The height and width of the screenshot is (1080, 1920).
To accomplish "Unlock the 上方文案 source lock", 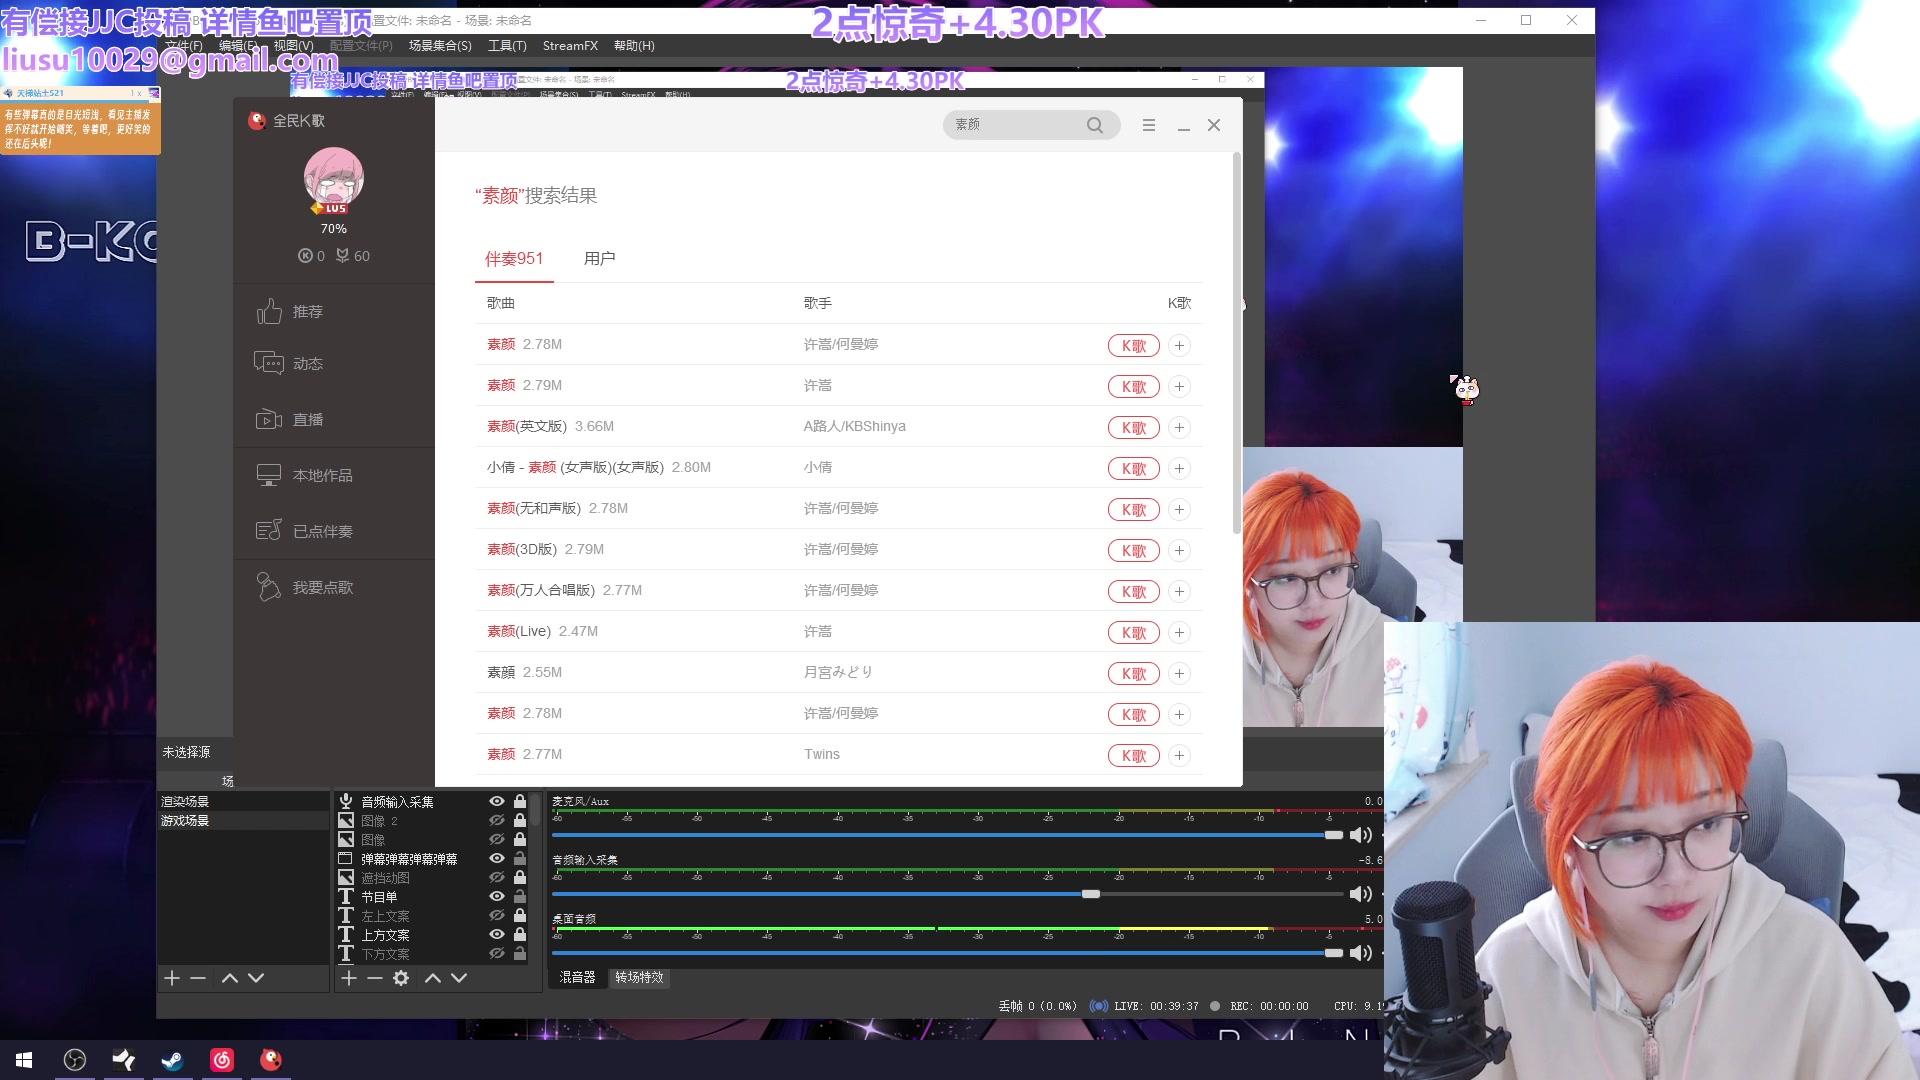I will tap(519, 934).
